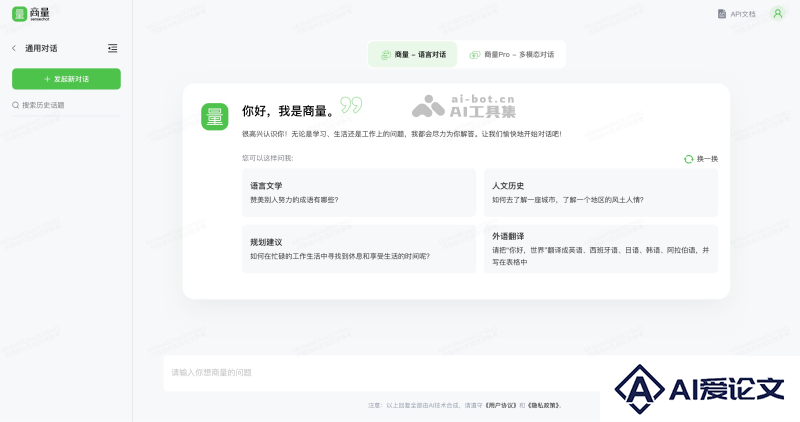Image resolution: width=800 pixels, height=422 pixels.
Task: Switch to 商量Pro - 多模态对话 tab
Action: tap(512, 55)
